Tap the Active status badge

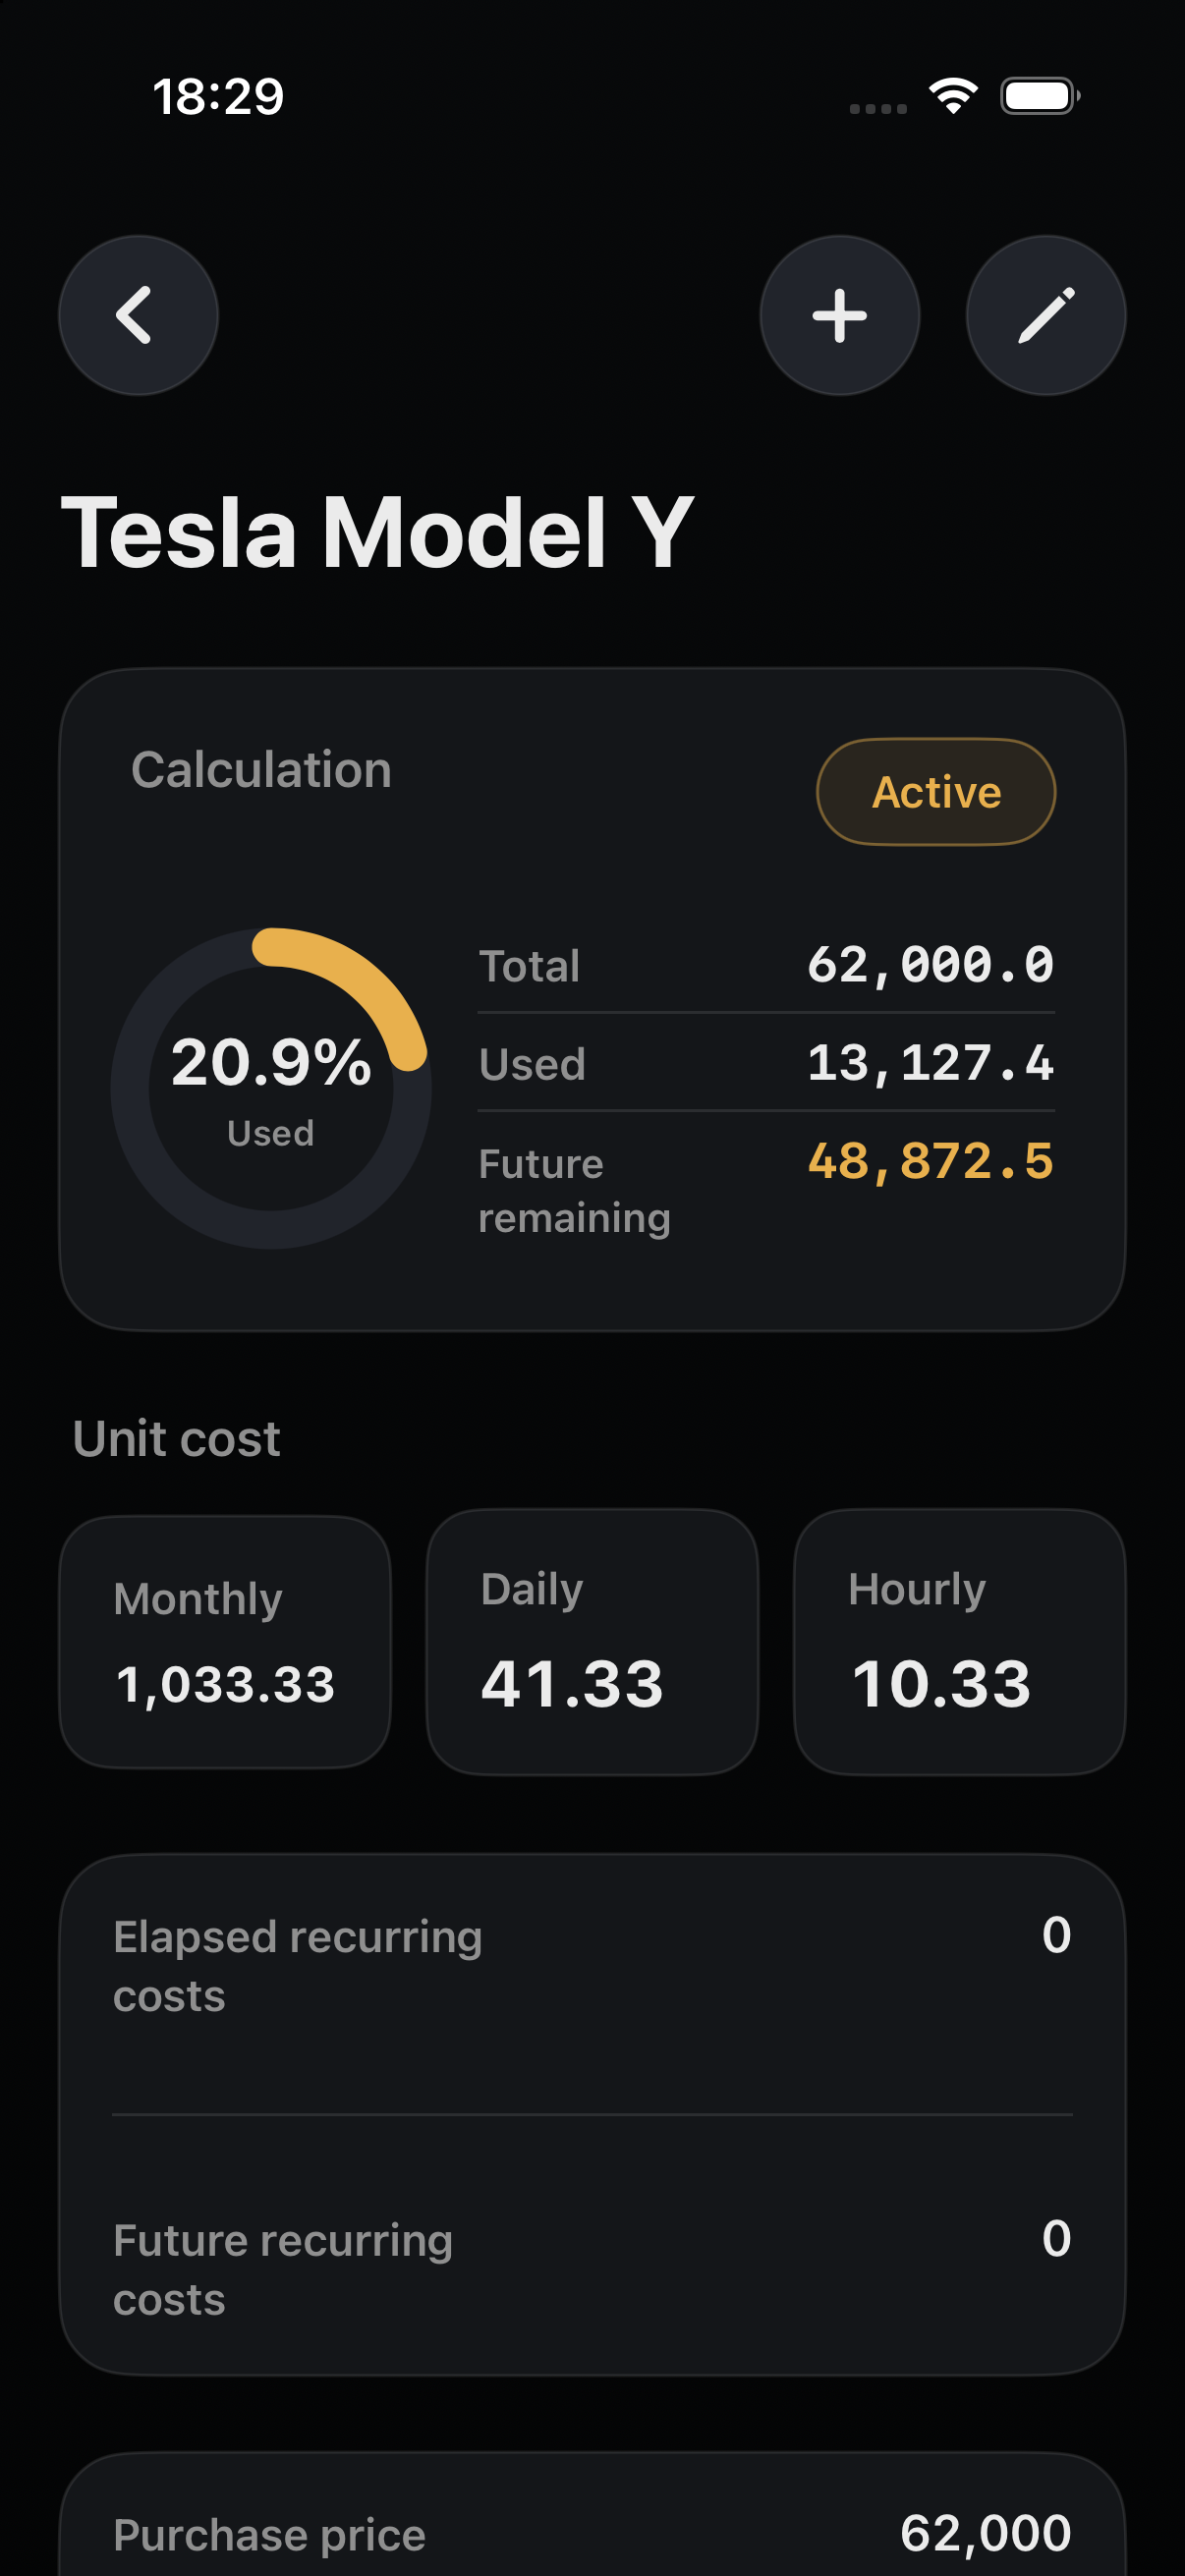936,792
